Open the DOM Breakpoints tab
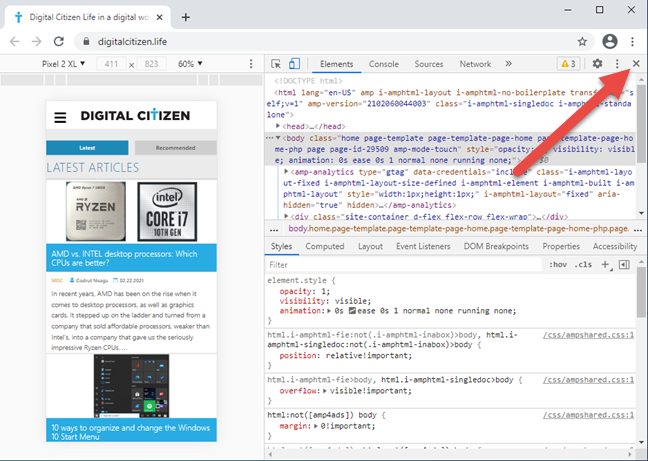Image resolution: width=648 pixels, height=461 pixels. click(496, 246)
